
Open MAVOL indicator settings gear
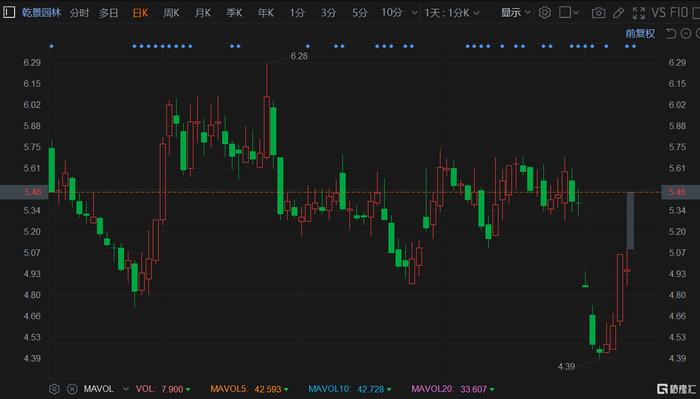tap(54, 389)
